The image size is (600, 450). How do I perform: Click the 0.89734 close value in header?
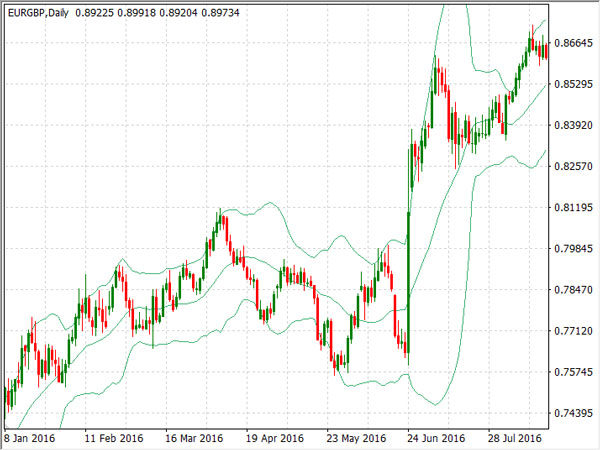point(220,13)
